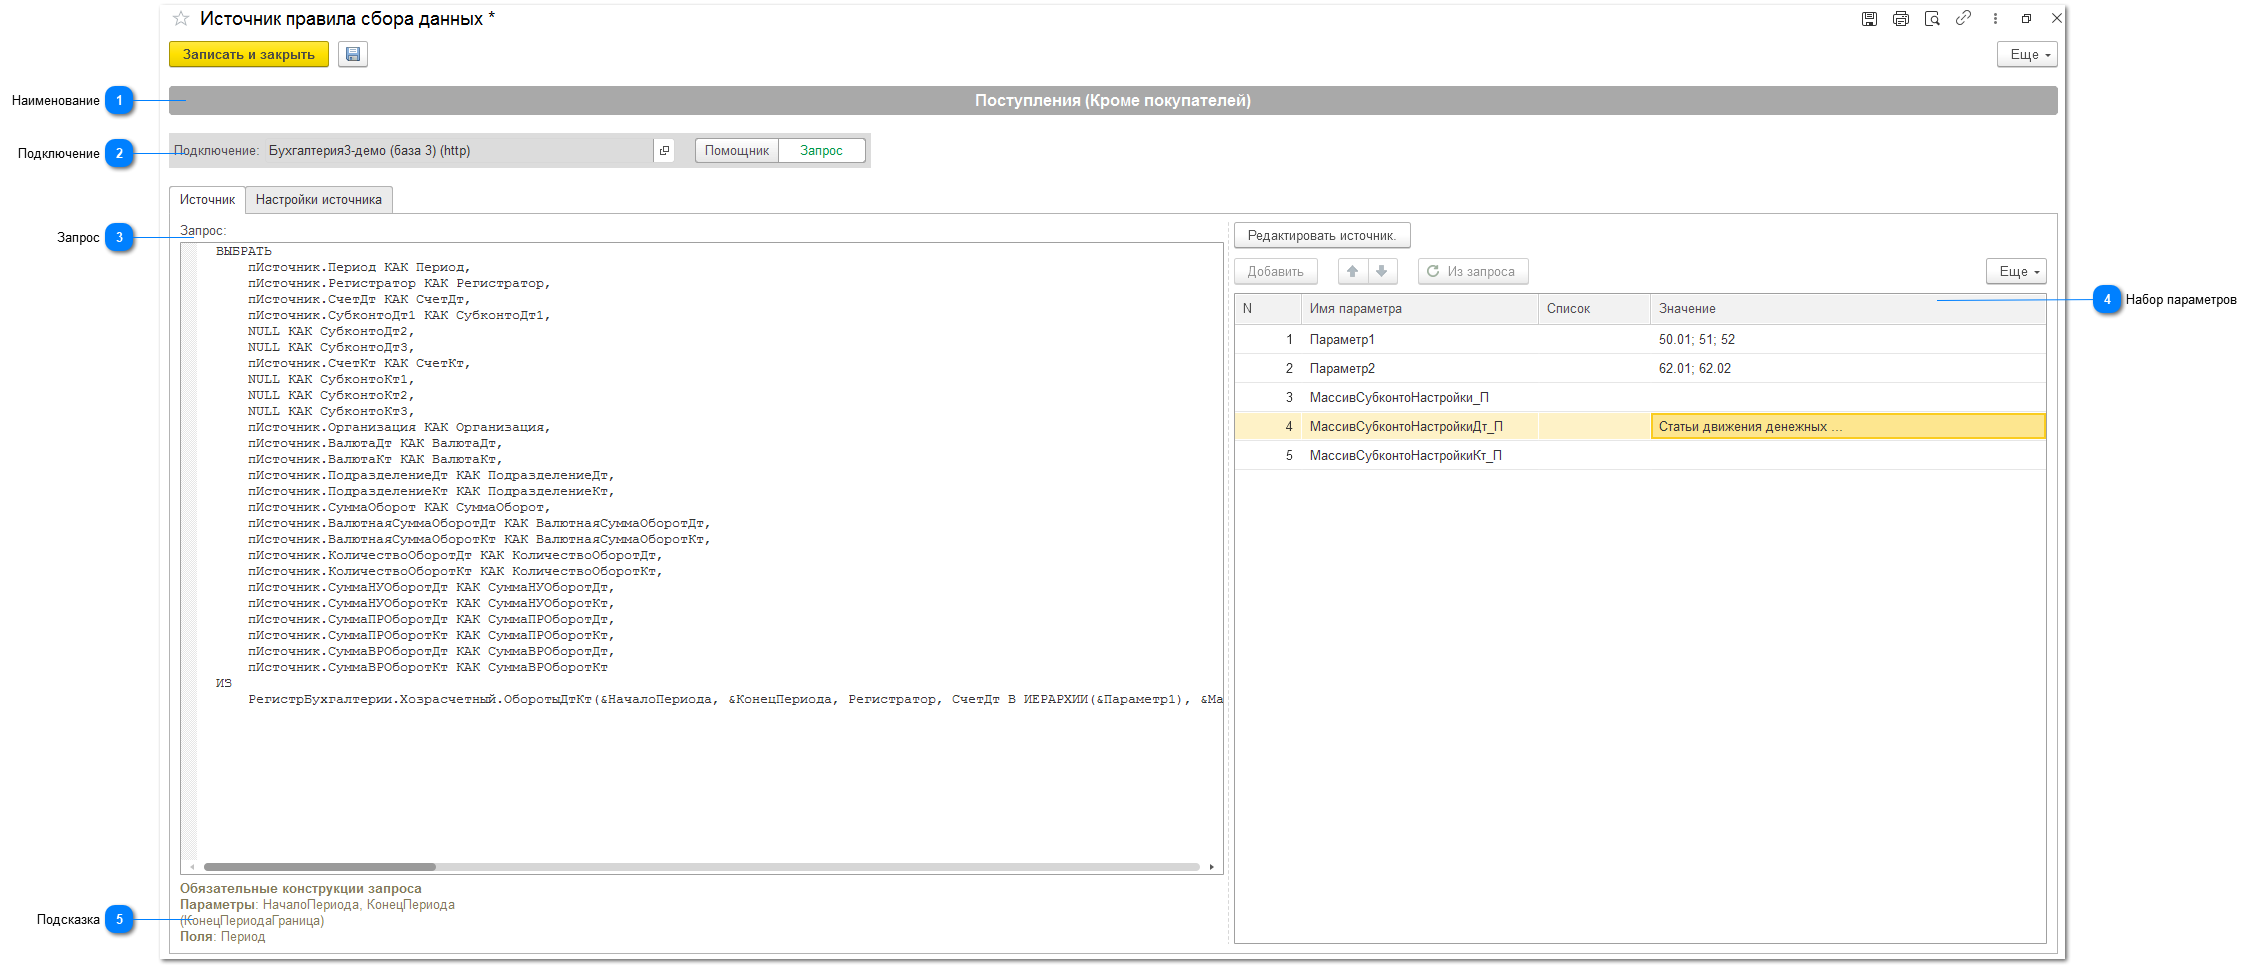
Task: Click the ИЗ keyword in query
Action: click(x=224, y=684)
